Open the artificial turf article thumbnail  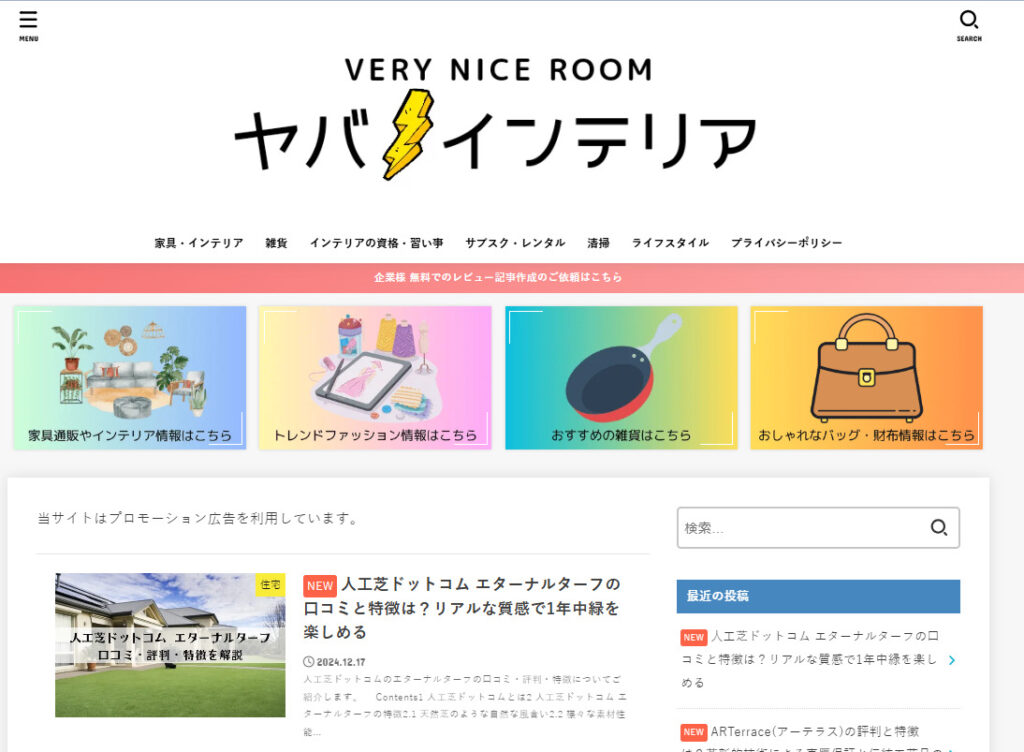[x=170, y=645]
